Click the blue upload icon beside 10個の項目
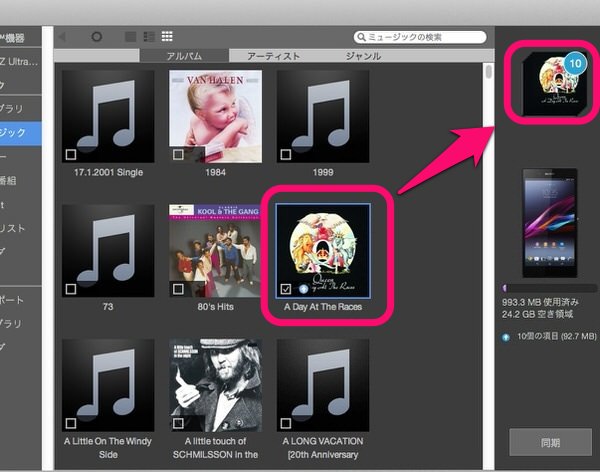600x472 pixels. pyautogui.click(x=506, y=337)
